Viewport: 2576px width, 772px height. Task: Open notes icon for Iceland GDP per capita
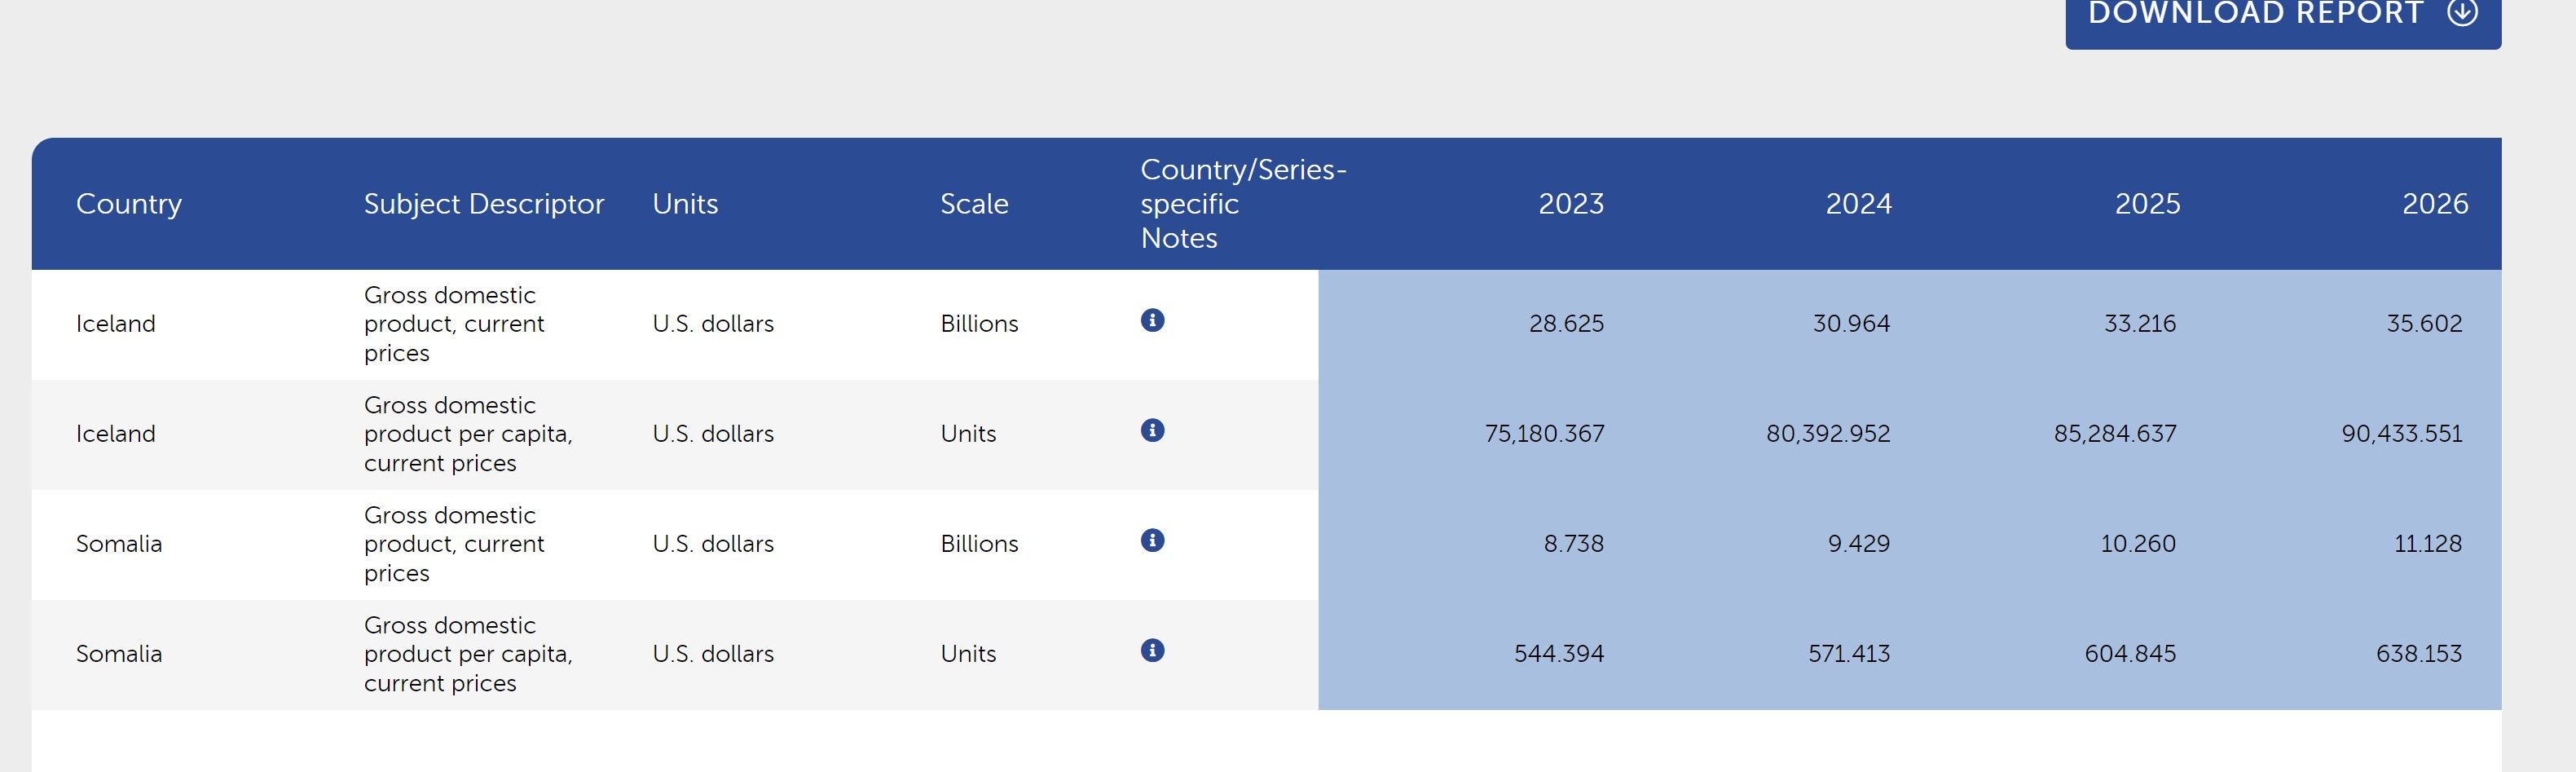pos(1152,430)
